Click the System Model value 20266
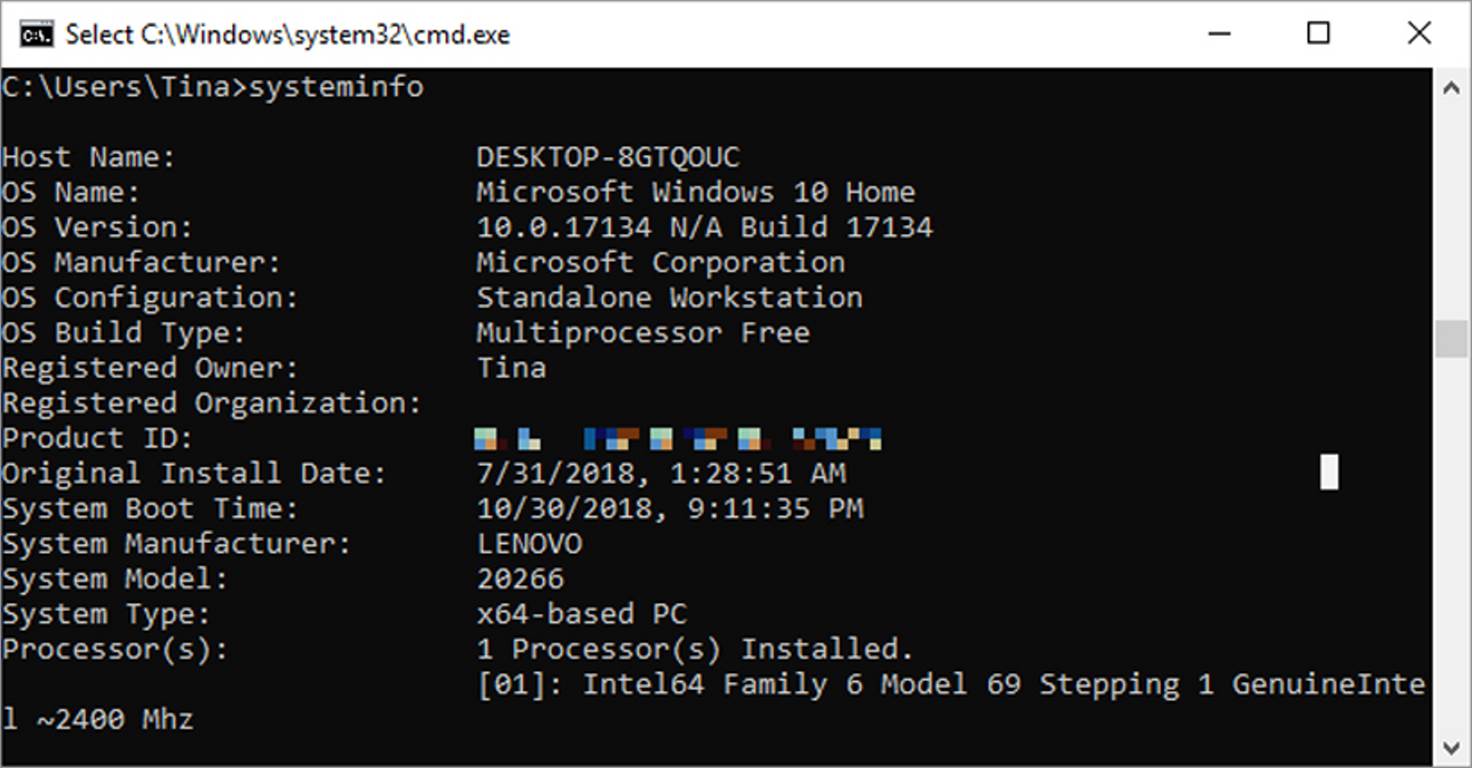This screenshot has height=768, width=1472. pos(521,578)
